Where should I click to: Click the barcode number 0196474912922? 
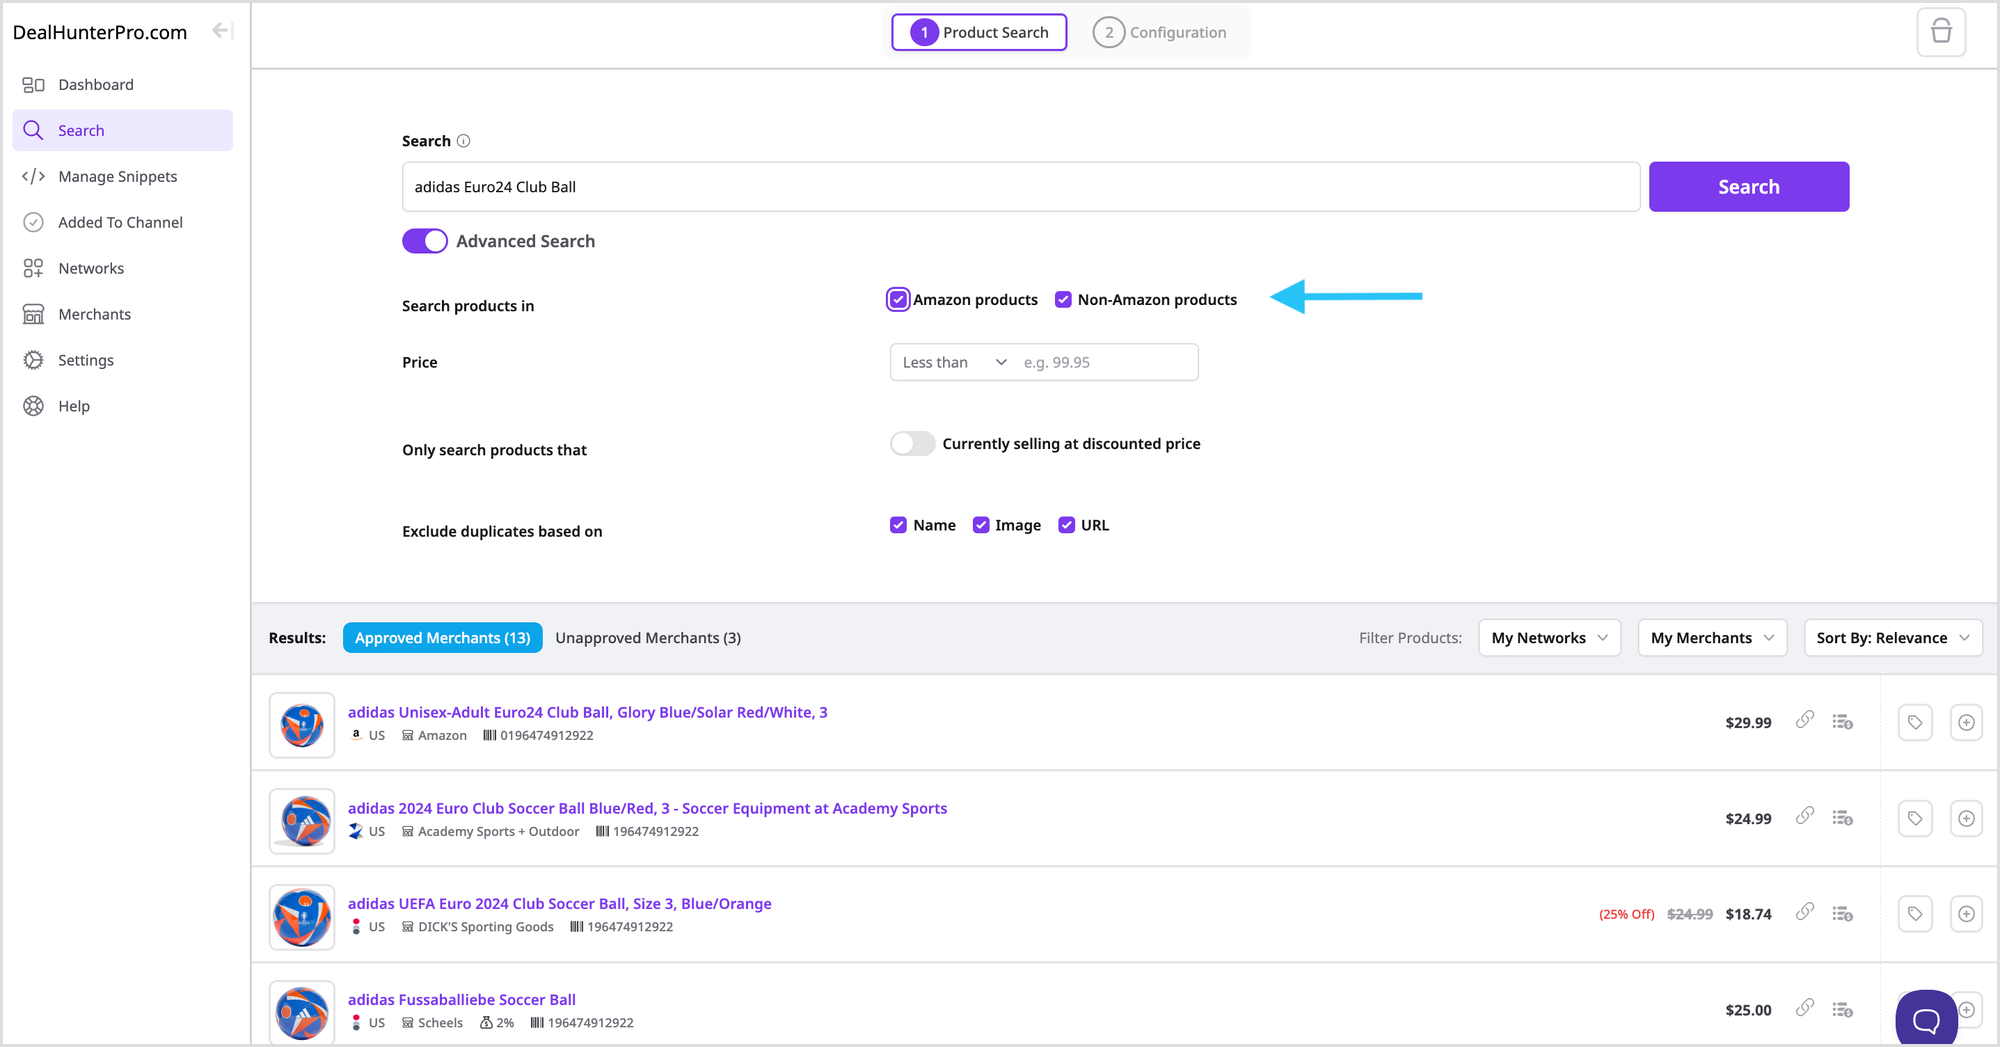[x=547, y=735]
